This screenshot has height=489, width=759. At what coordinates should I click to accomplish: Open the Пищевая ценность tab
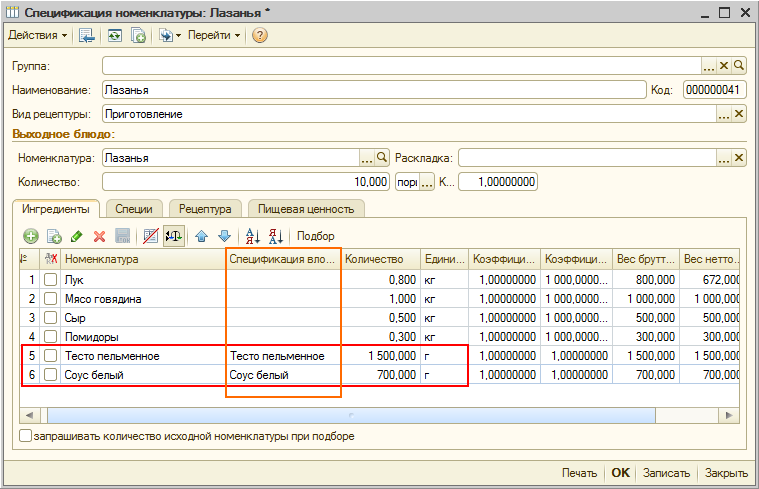[x=306, y=209]
